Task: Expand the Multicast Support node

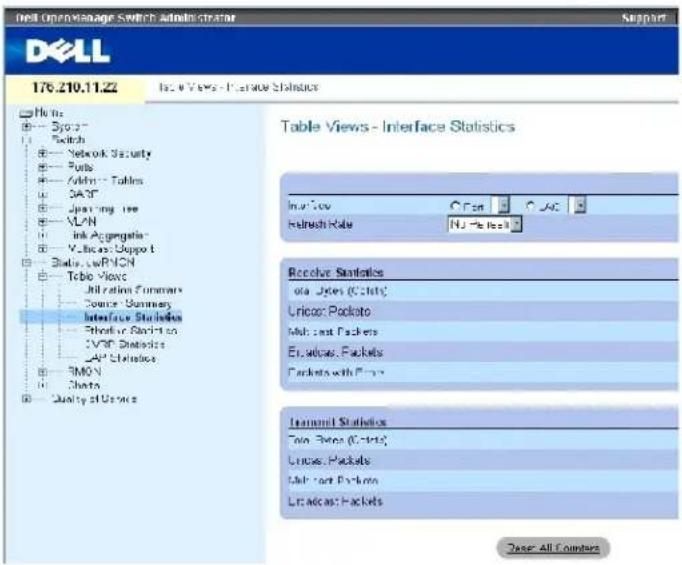Action: point(42,249)
